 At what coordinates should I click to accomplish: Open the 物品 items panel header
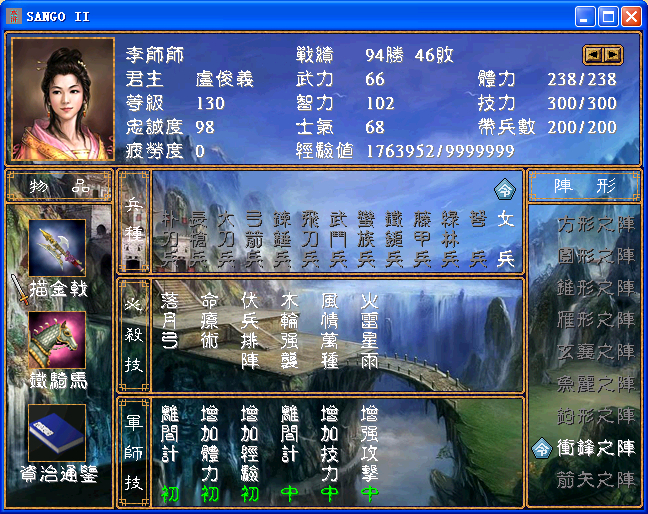coord(59,186)
